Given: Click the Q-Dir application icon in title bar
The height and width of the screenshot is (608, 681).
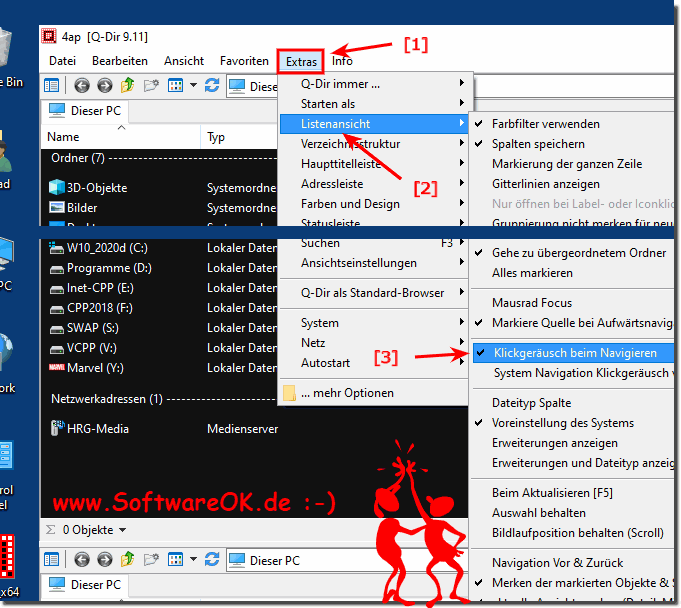Looking at the screenshot, I should click(49, 36).
